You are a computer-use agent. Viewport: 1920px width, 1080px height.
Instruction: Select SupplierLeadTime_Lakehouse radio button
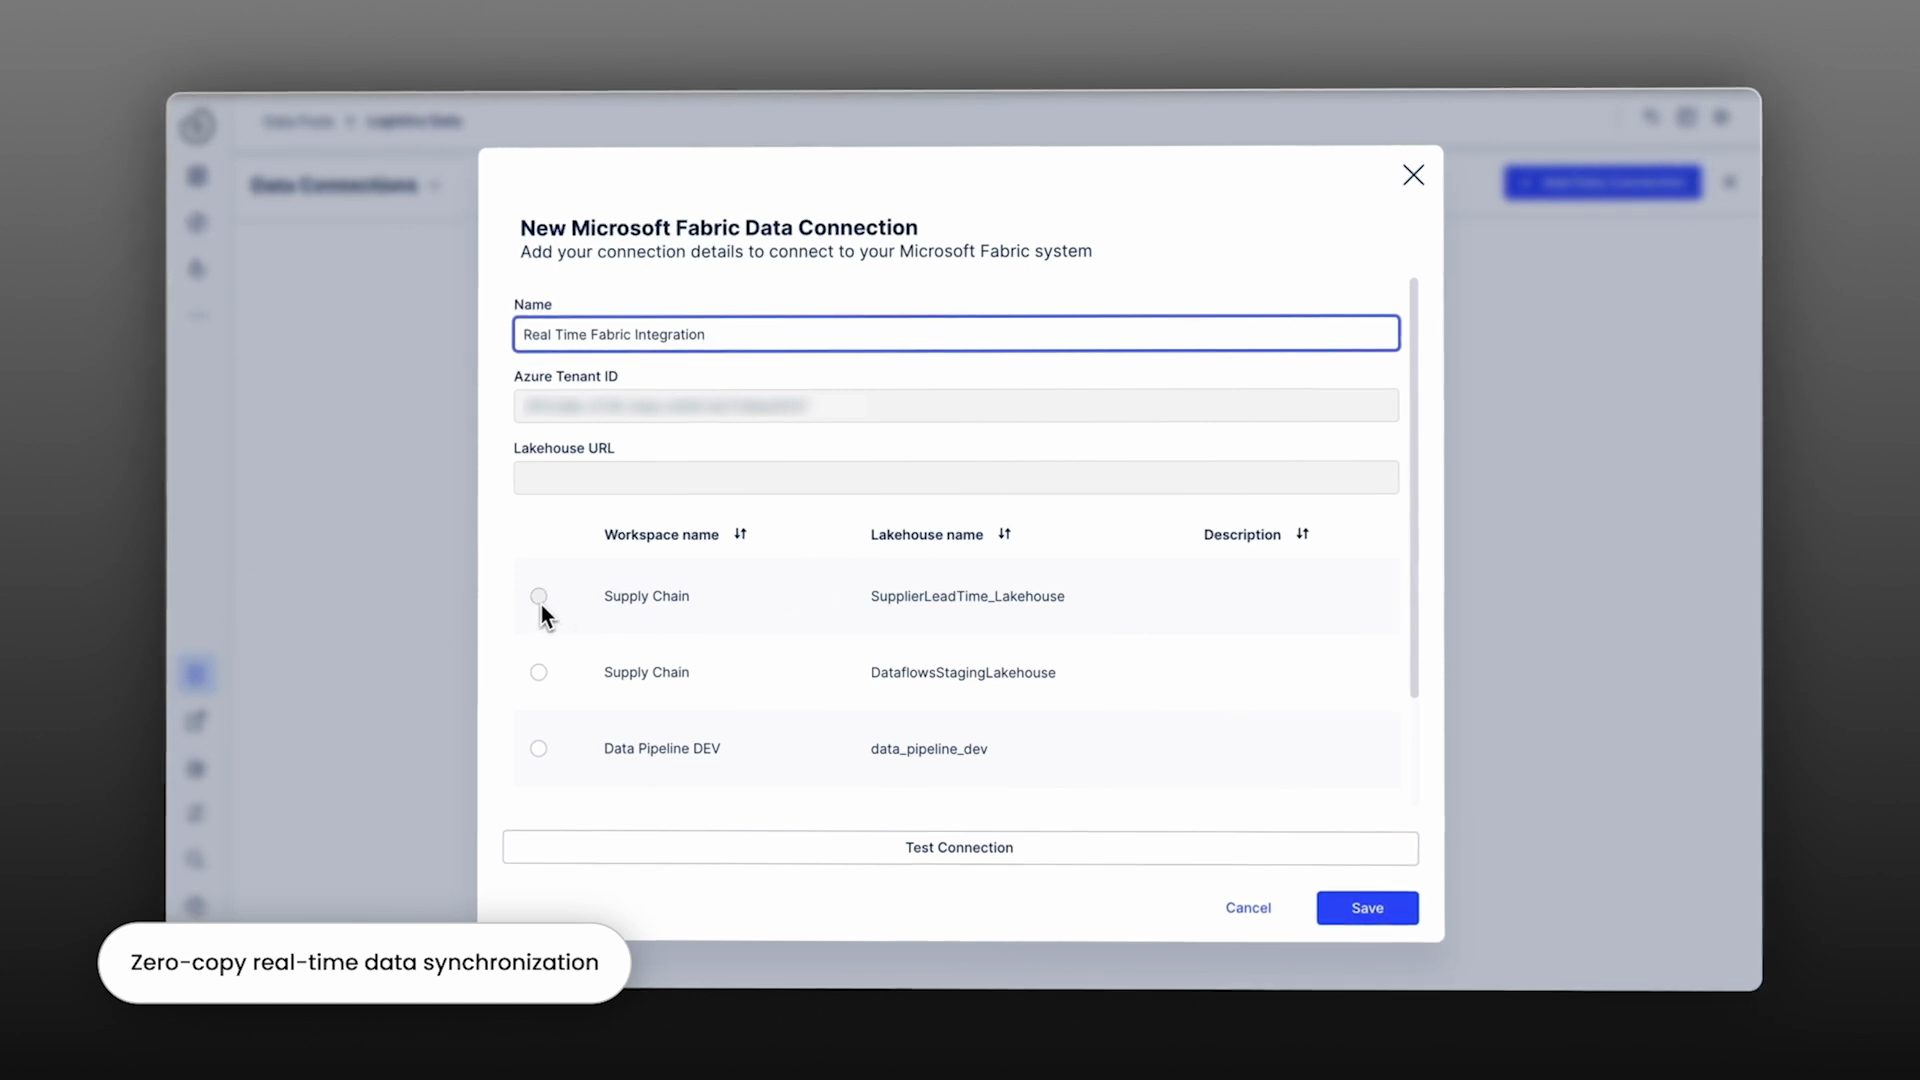539,596
